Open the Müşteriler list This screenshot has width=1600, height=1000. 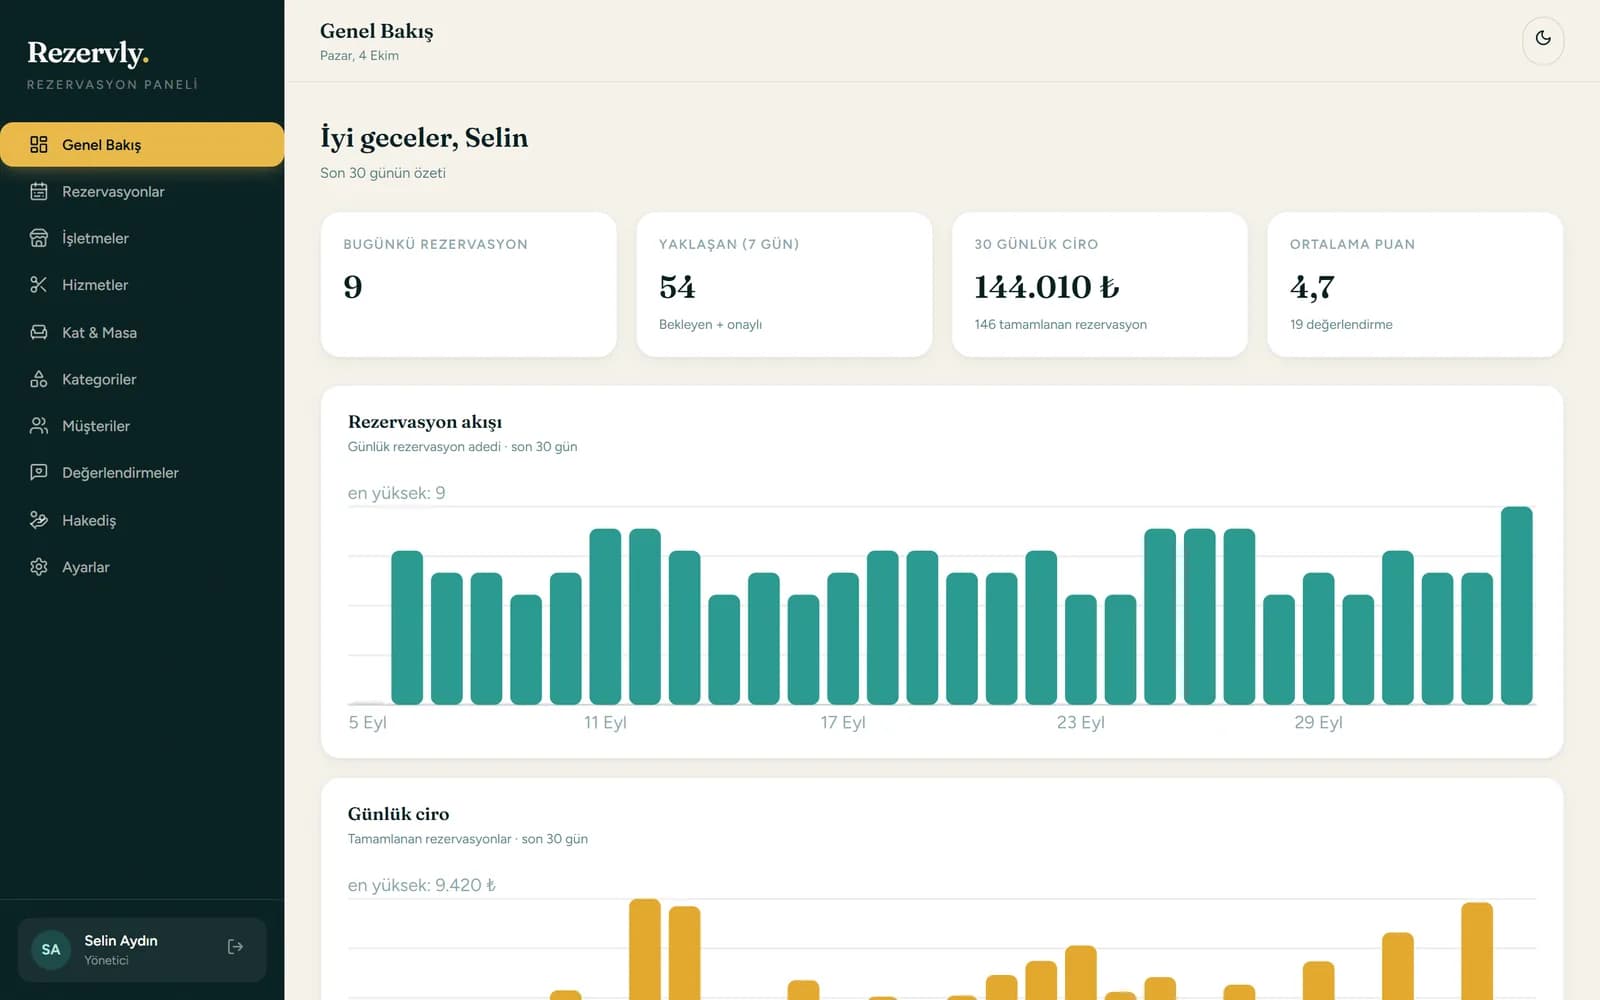[x=142, y=426]
